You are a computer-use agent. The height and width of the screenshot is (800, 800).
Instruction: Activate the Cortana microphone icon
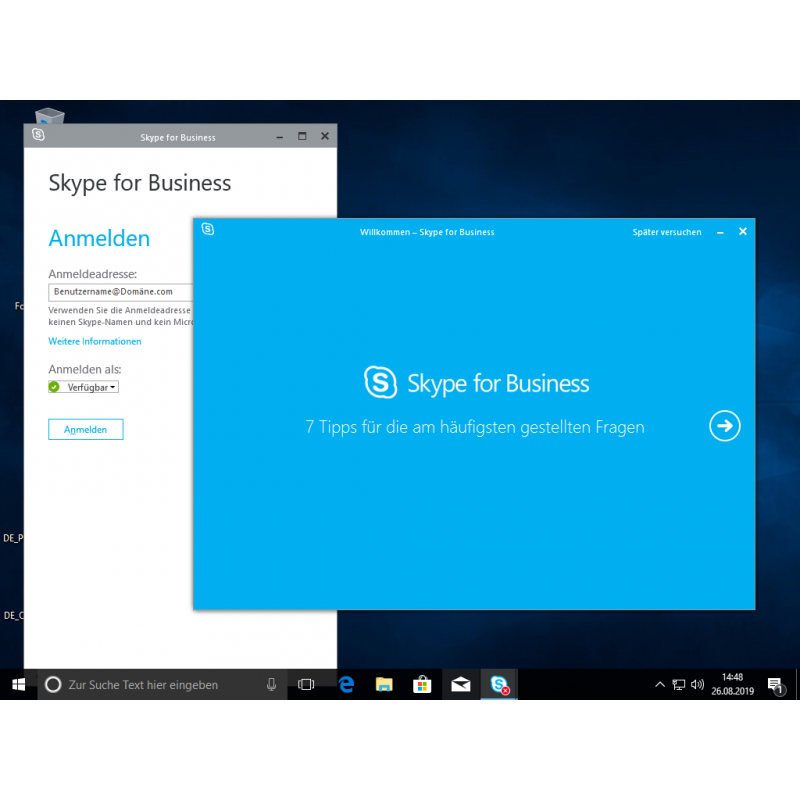[x=271, y=684]
